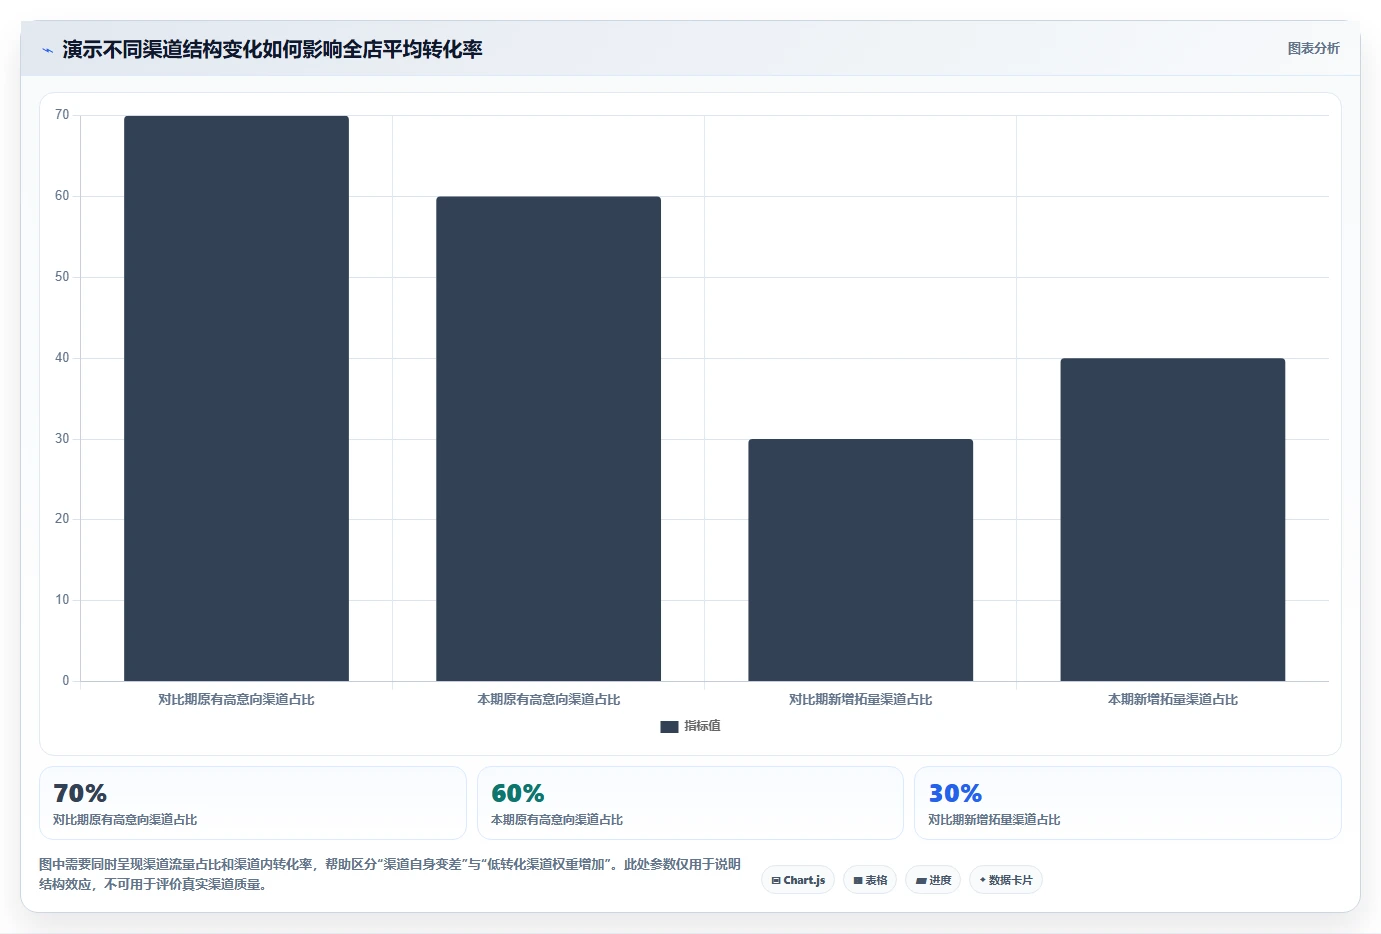
Task: Click the 进度 tag
Action: click(x=933, y=880)
